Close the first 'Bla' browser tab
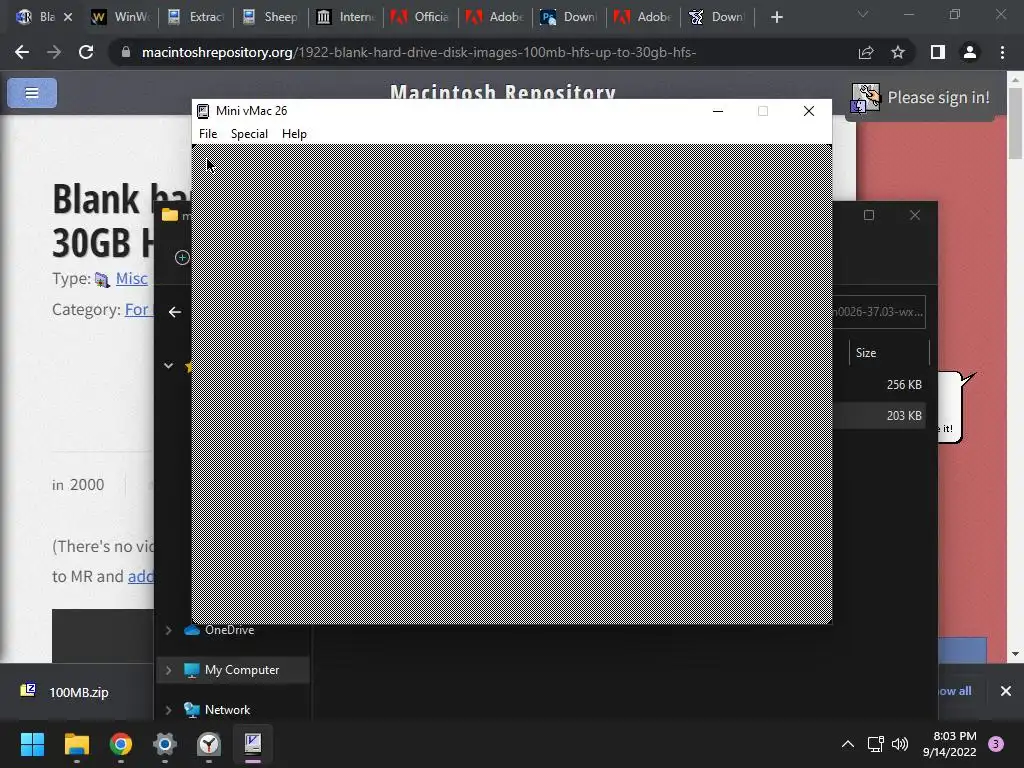Image resolution: width=1024 pixels, height=768 pixels. pos(68,17)
